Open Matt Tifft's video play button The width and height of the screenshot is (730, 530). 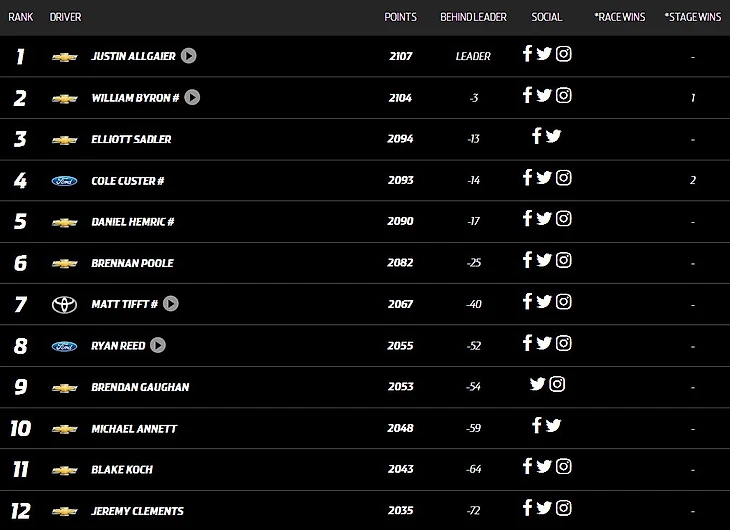pos(170,304)
